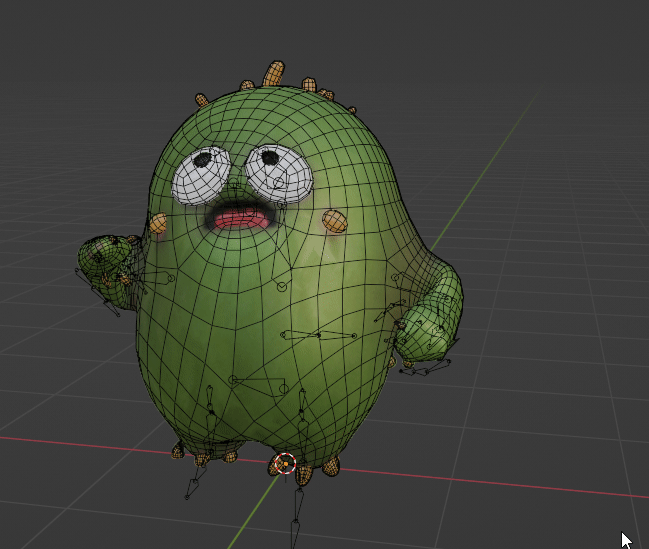
Task: Select the white eyeball on the image's right
Action: tap(279, 173)
